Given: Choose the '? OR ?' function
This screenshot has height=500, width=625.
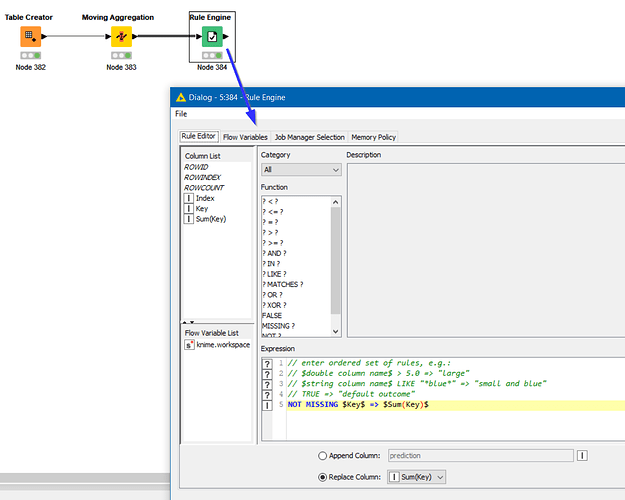Looking at the screenshot, I should (x=272, y=295).
